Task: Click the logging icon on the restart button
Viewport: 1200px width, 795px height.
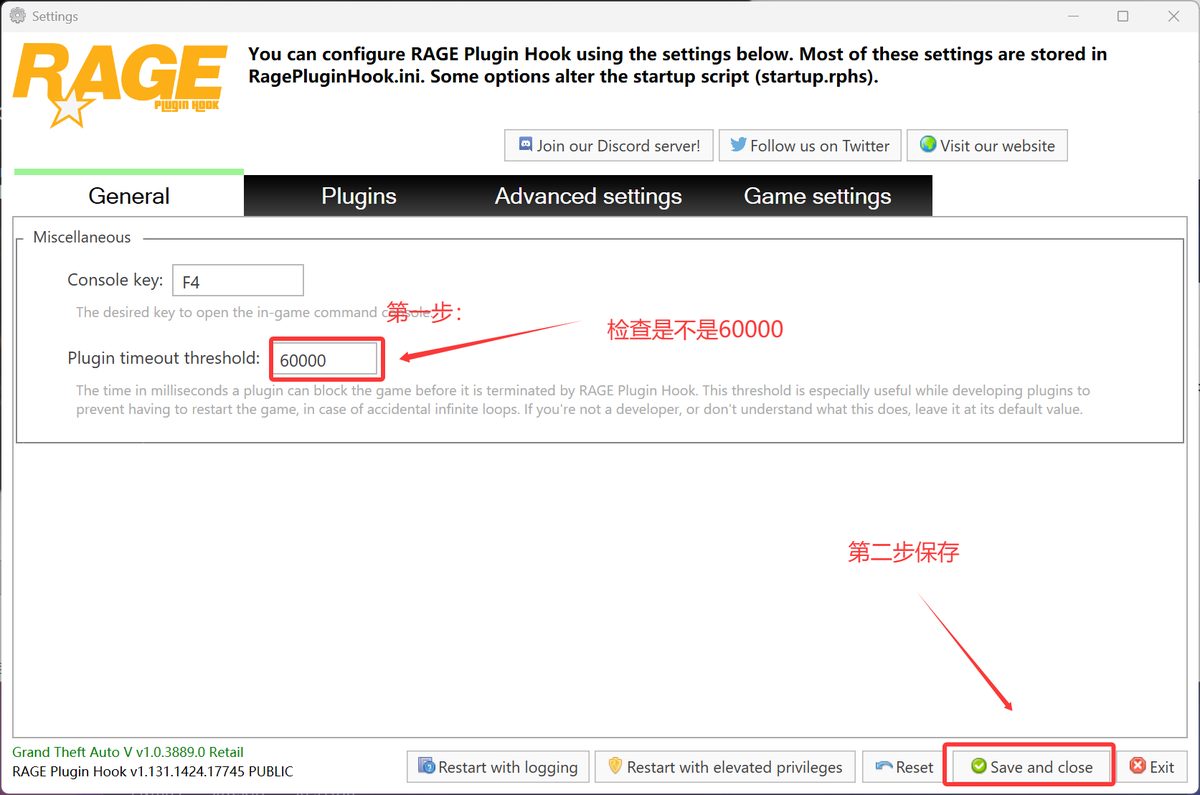Action: [x=426, y=767]
